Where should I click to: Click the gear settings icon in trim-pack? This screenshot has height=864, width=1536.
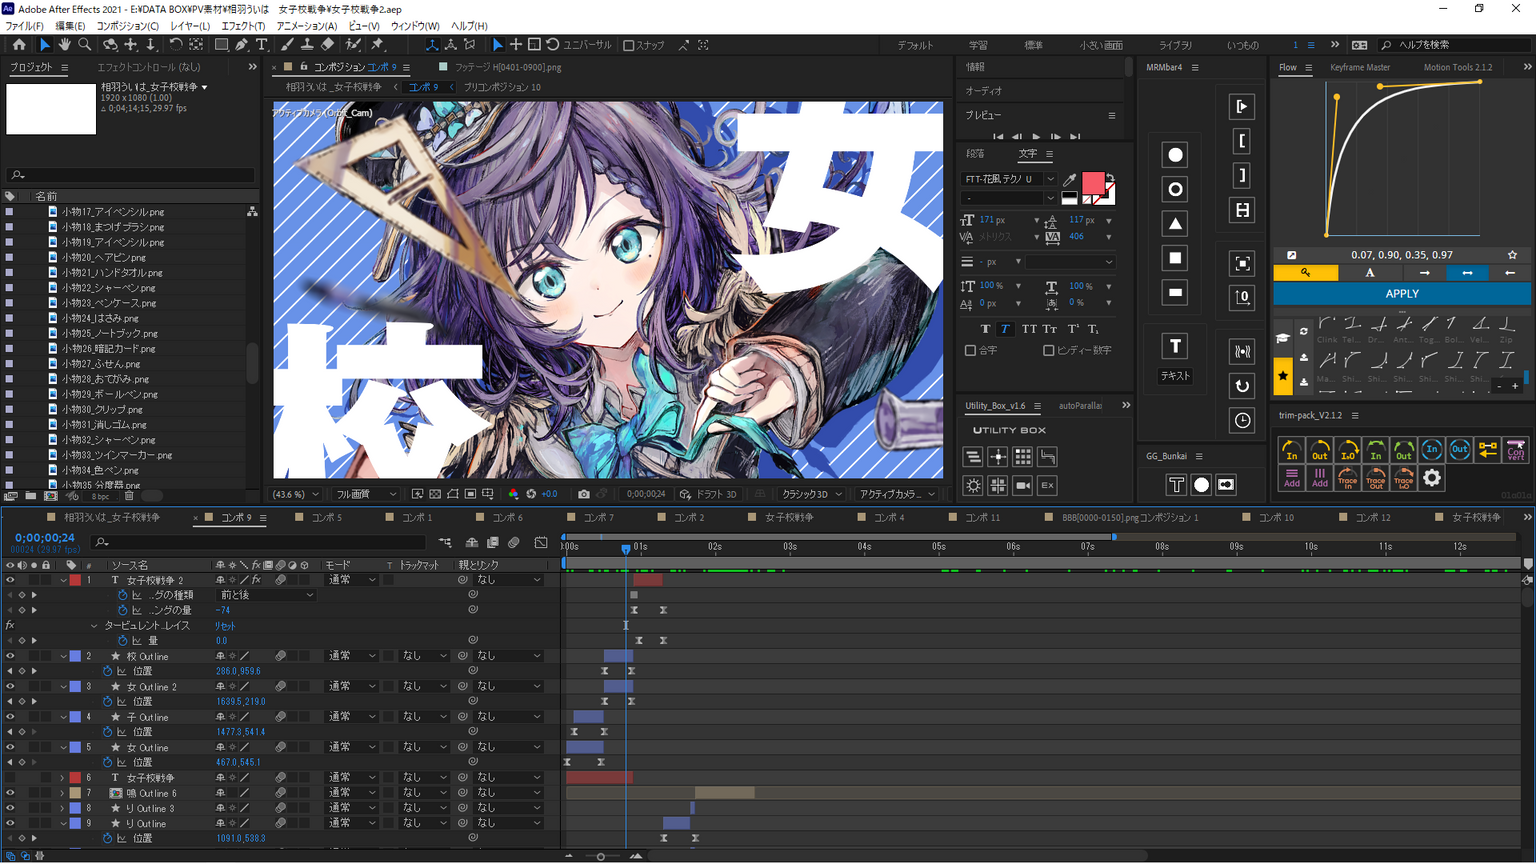pyautogui.click(x=1432, y=478)
